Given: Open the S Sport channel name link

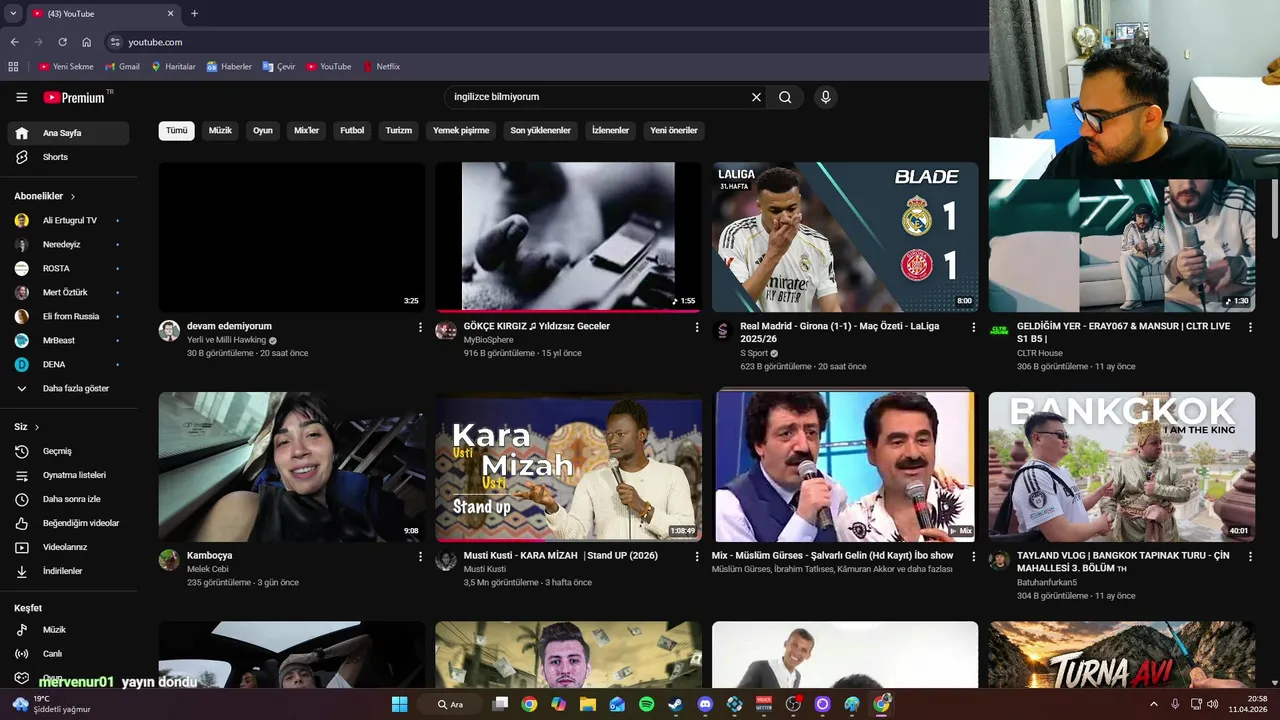Looking at the screenshot, I should (754, 353).
